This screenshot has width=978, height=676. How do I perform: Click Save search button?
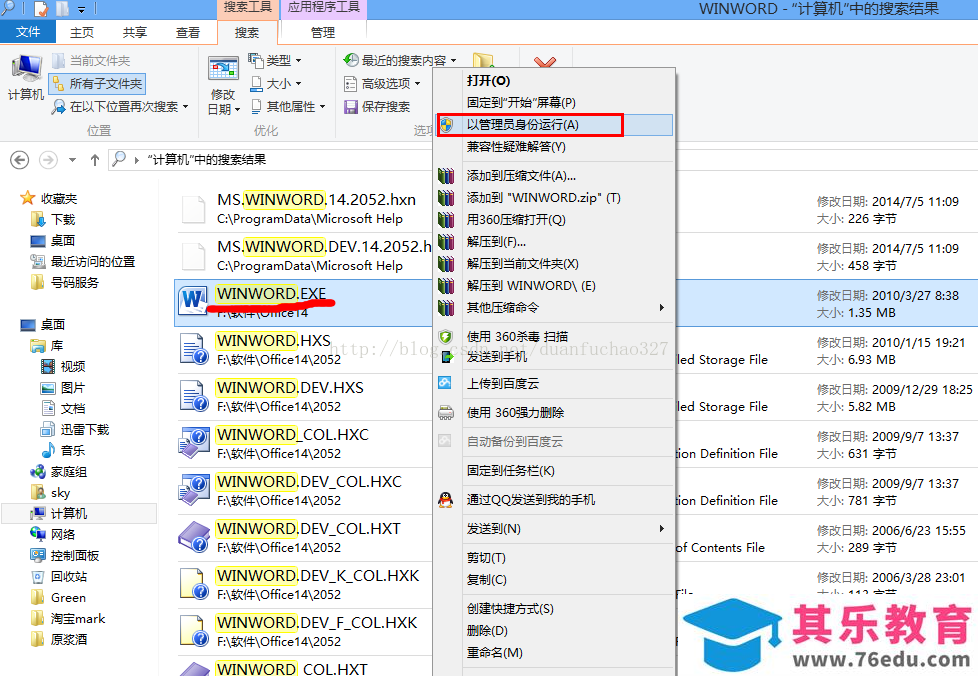point(377,107)
